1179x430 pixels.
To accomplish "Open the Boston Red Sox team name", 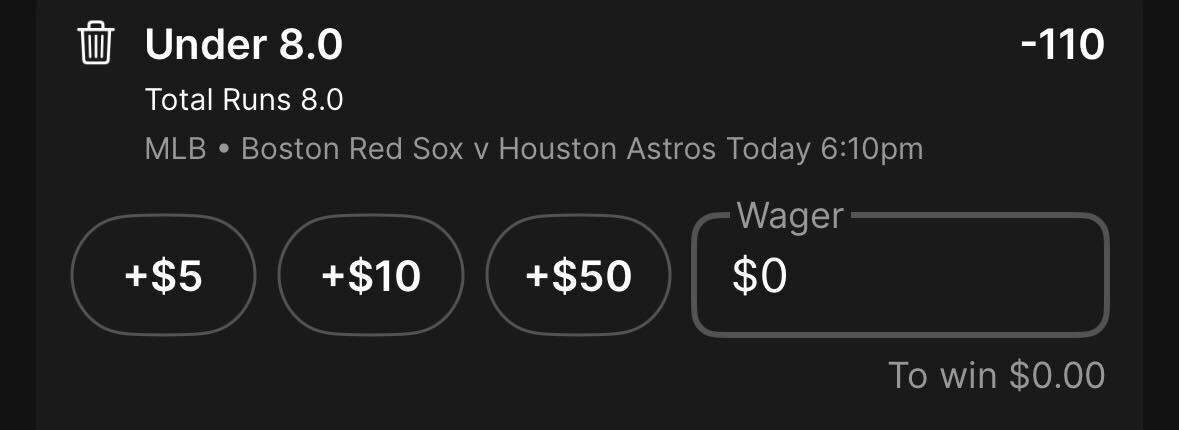I will coord(352,149).
